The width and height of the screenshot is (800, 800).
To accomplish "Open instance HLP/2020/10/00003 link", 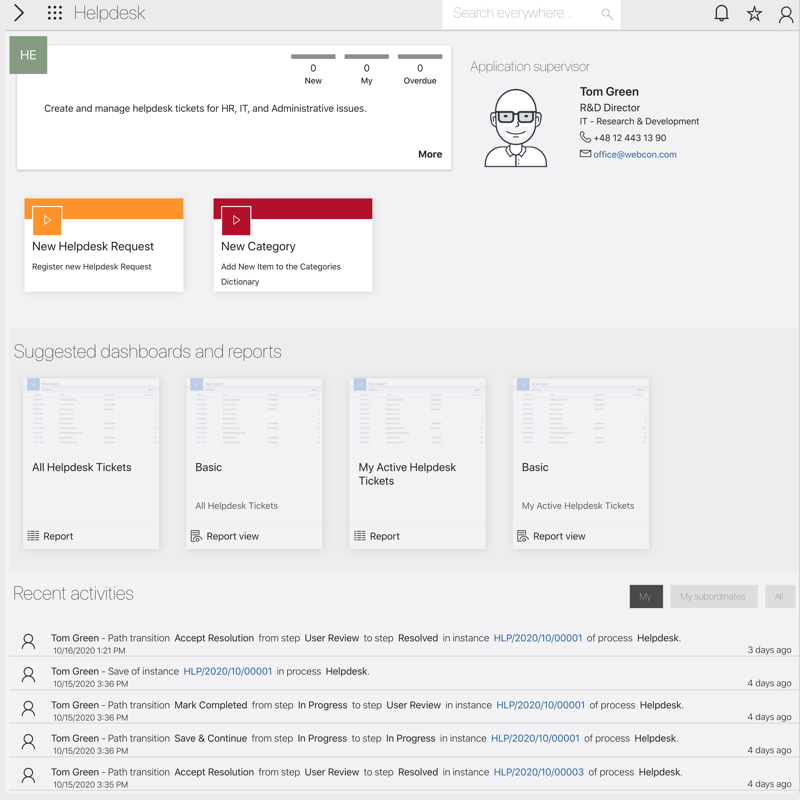I will pyautogui.click(x=538, y=772).
